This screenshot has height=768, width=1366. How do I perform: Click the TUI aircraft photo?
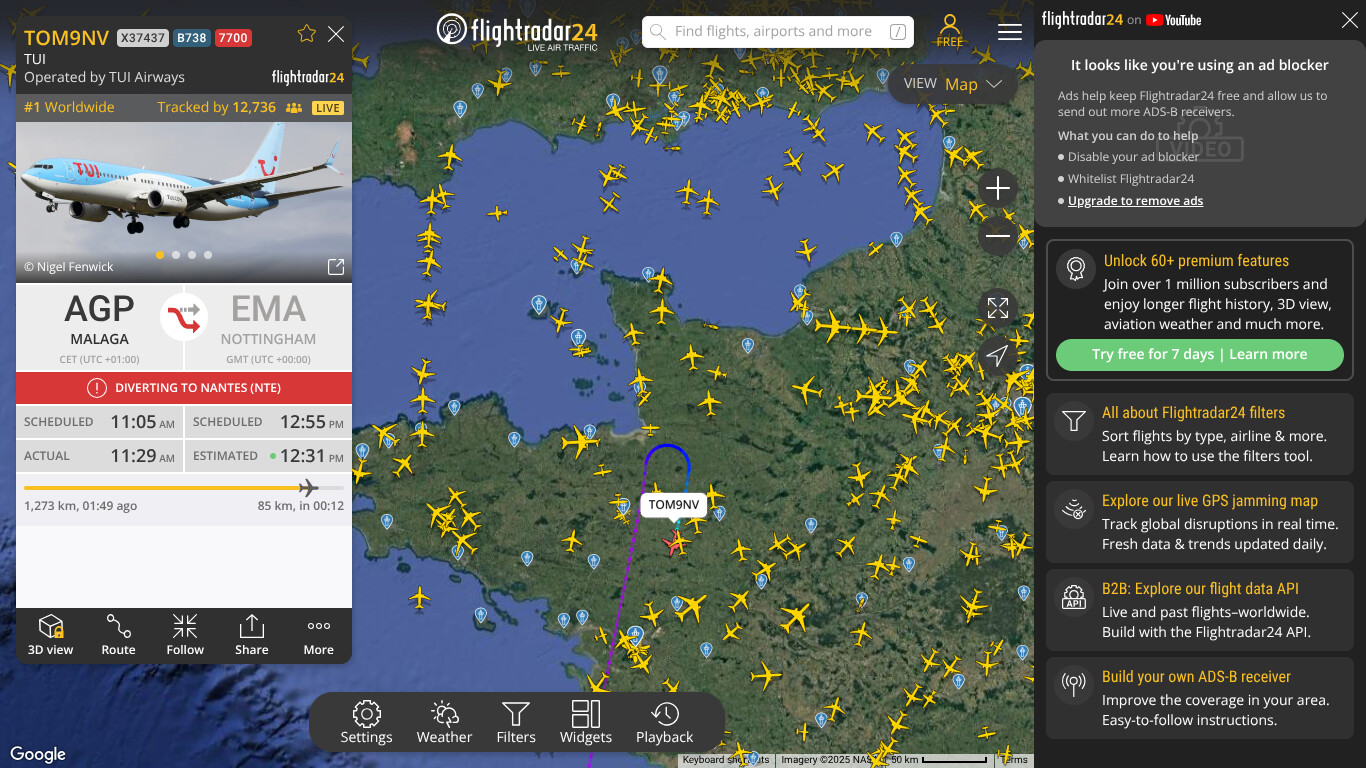[184, 202]
